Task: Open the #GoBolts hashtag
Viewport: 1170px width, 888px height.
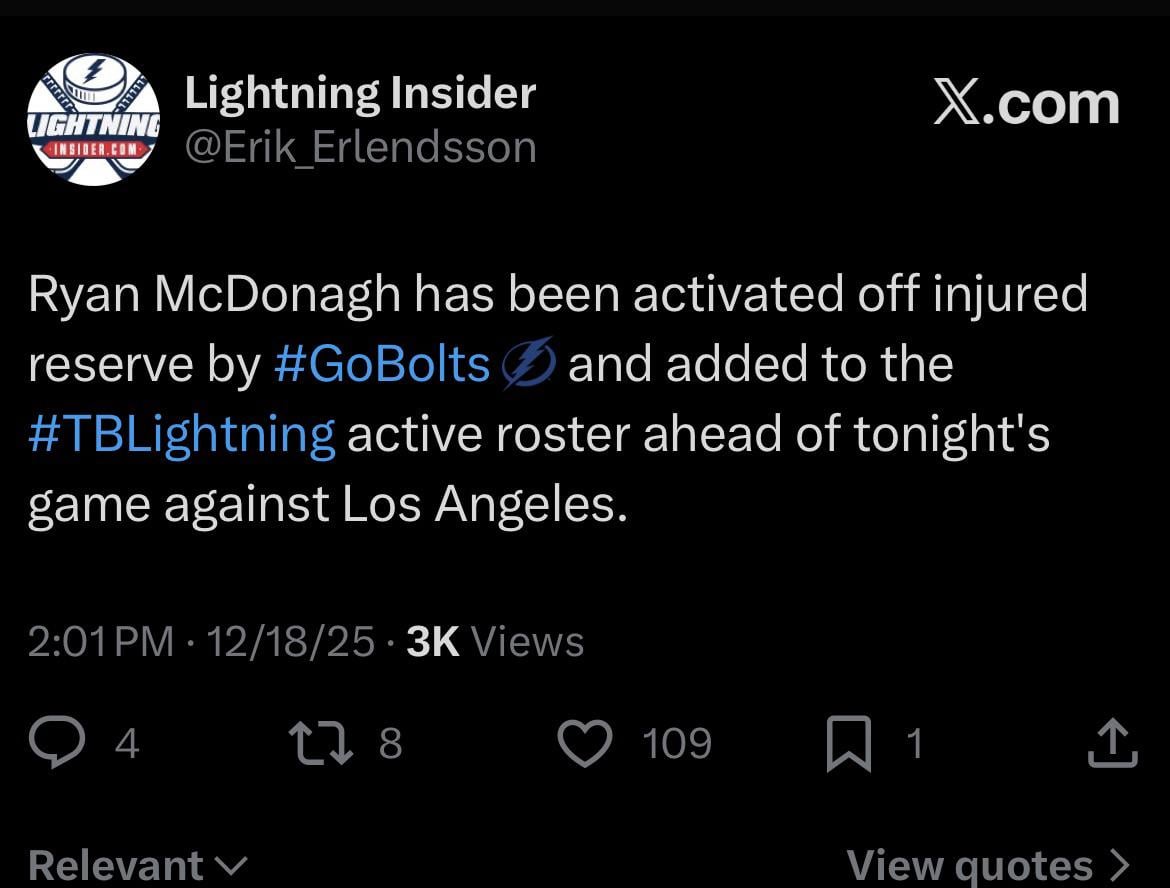Action: pyautogui.click(x=384, y=363)
